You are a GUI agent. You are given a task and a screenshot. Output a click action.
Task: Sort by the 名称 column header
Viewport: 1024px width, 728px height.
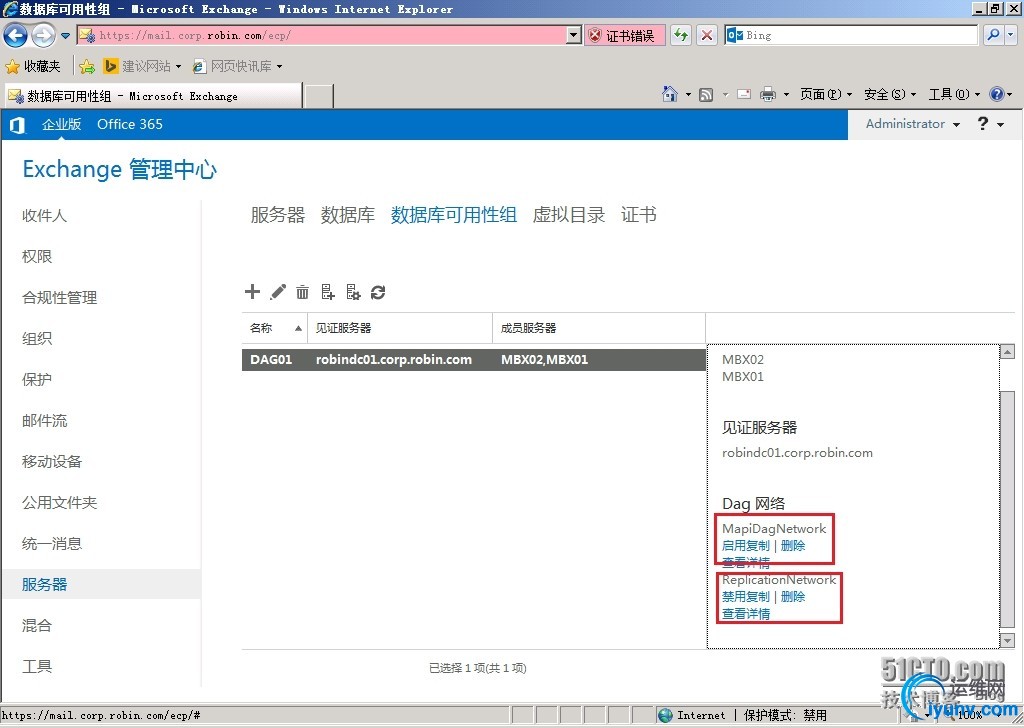(274, 328)
